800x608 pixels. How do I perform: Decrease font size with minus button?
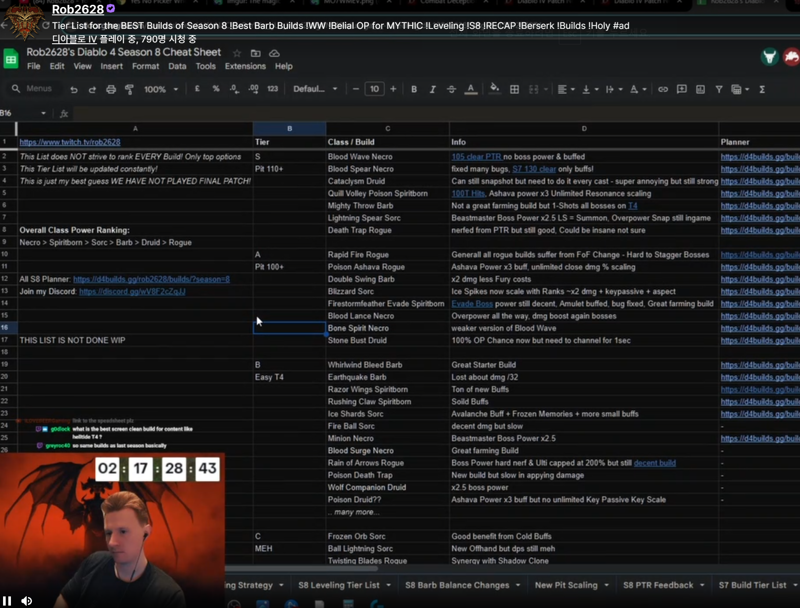[x=356, y=89]
